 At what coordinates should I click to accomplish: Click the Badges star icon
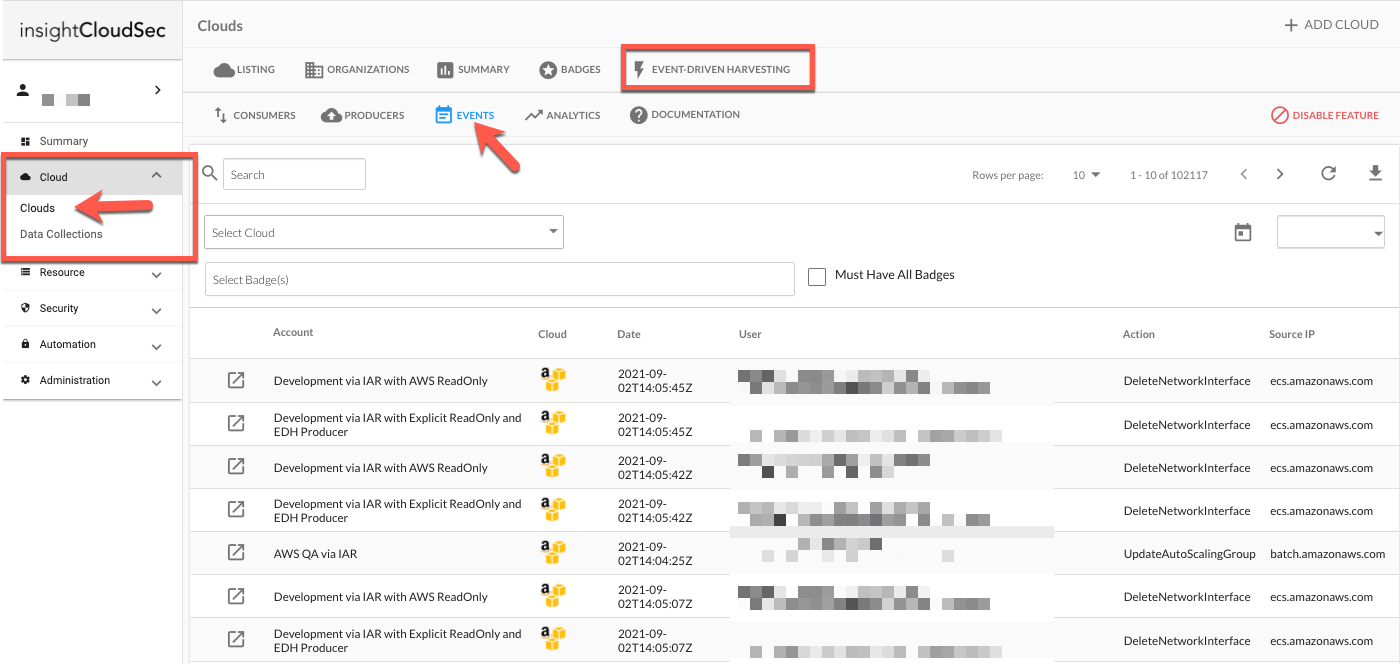[x=548, y=70]
